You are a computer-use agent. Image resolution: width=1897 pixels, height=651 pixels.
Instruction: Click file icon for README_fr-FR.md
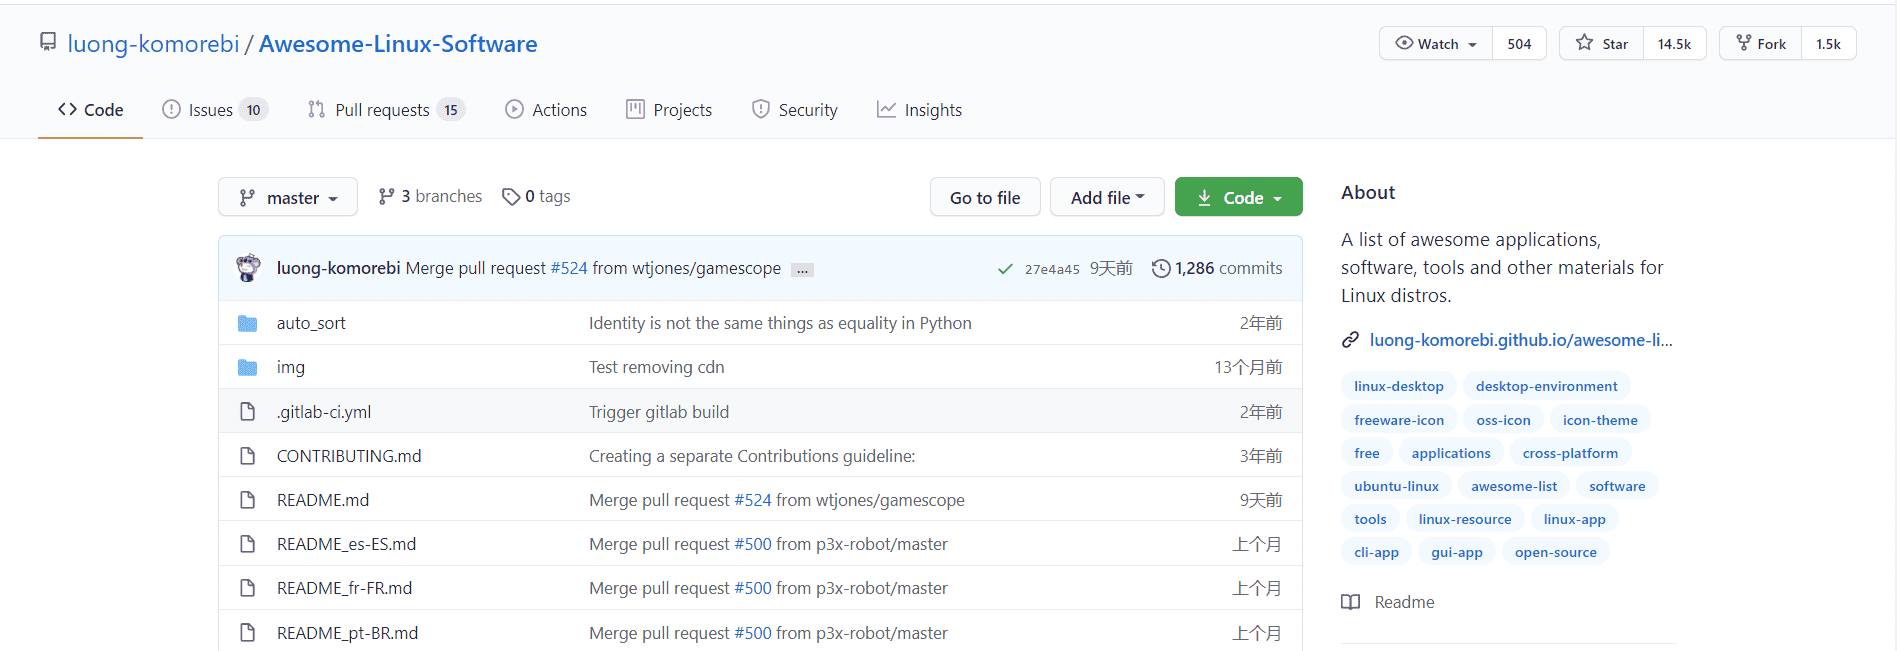pyautogui.click(x=248, y=587)
